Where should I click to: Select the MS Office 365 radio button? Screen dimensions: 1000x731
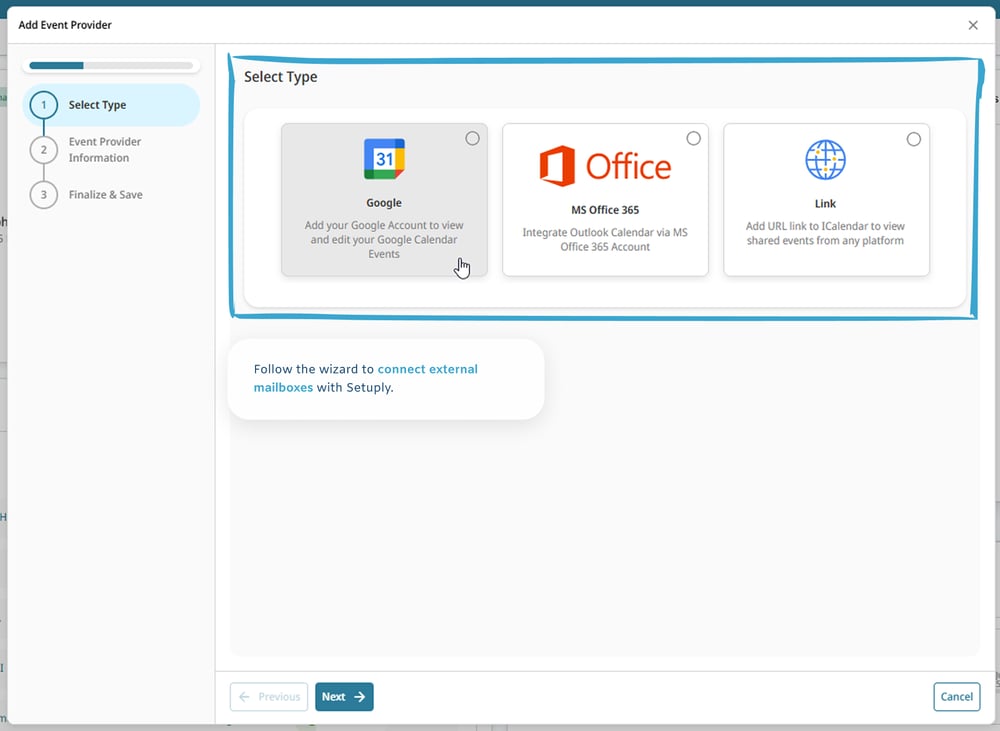click(x=693, y=138)
